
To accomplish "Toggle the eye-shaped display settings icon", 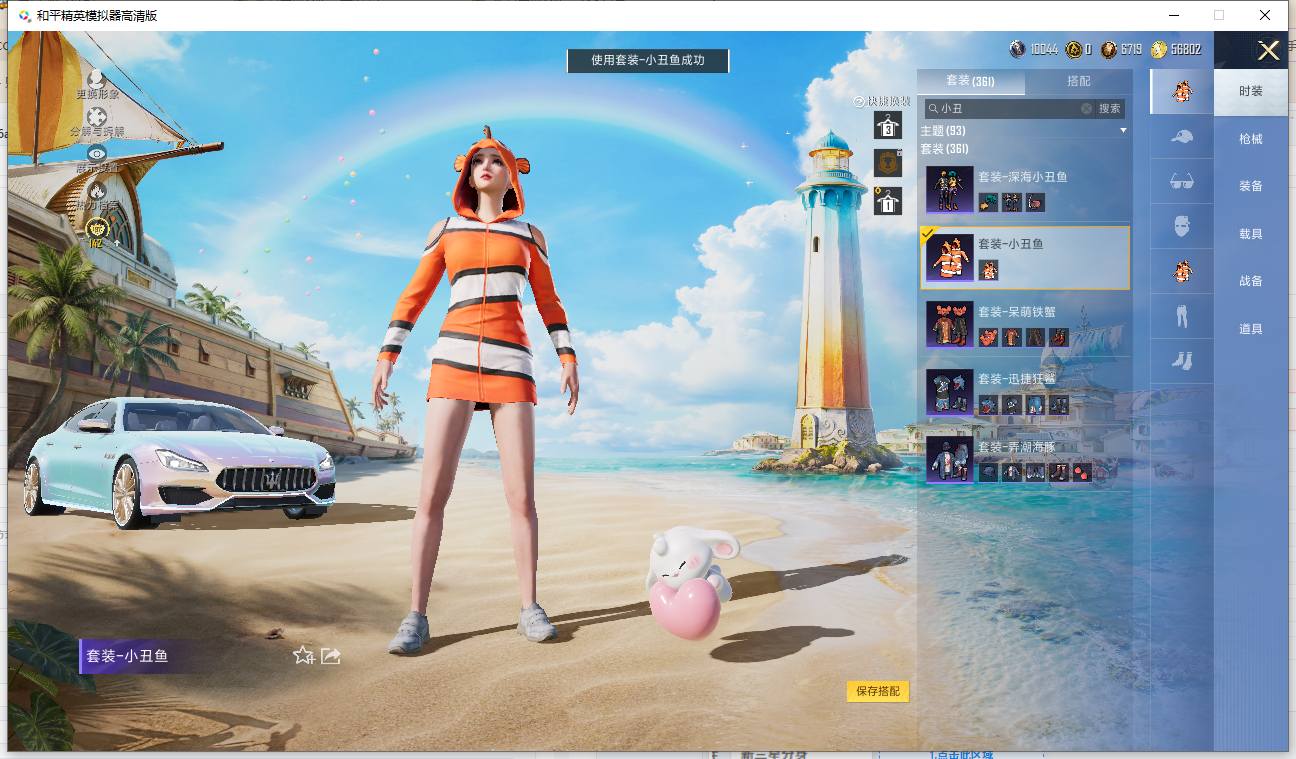I will (x=97, y=153).
